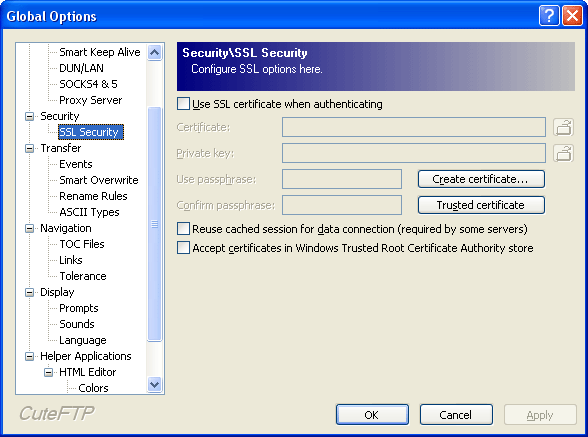
Task: Check Accept certificates in Windows Trusted Root store
Action: point(183,248)
